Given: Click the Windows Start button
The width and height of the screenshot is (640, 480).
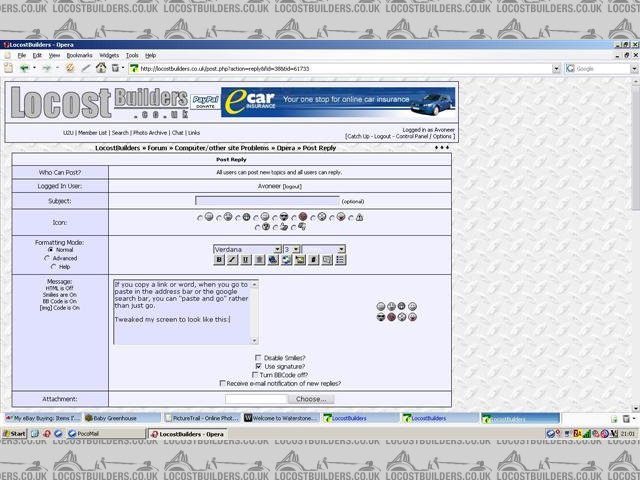Looking at the screenshot, I should click(15, 434).
